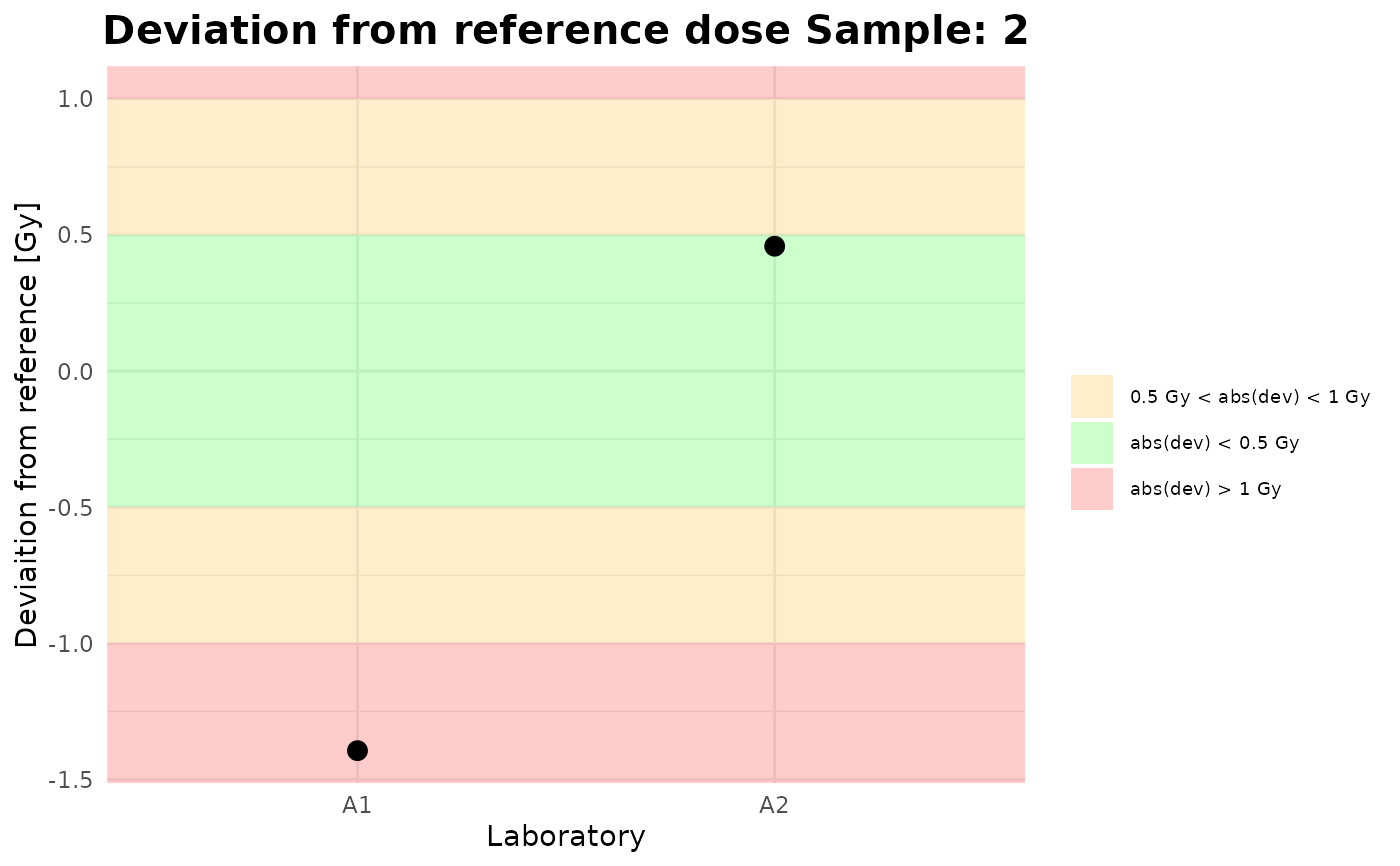Viewport: 1400px width, 866px height.
Task: Click the orange legend swatch
Action: (x=1091, y=396)
